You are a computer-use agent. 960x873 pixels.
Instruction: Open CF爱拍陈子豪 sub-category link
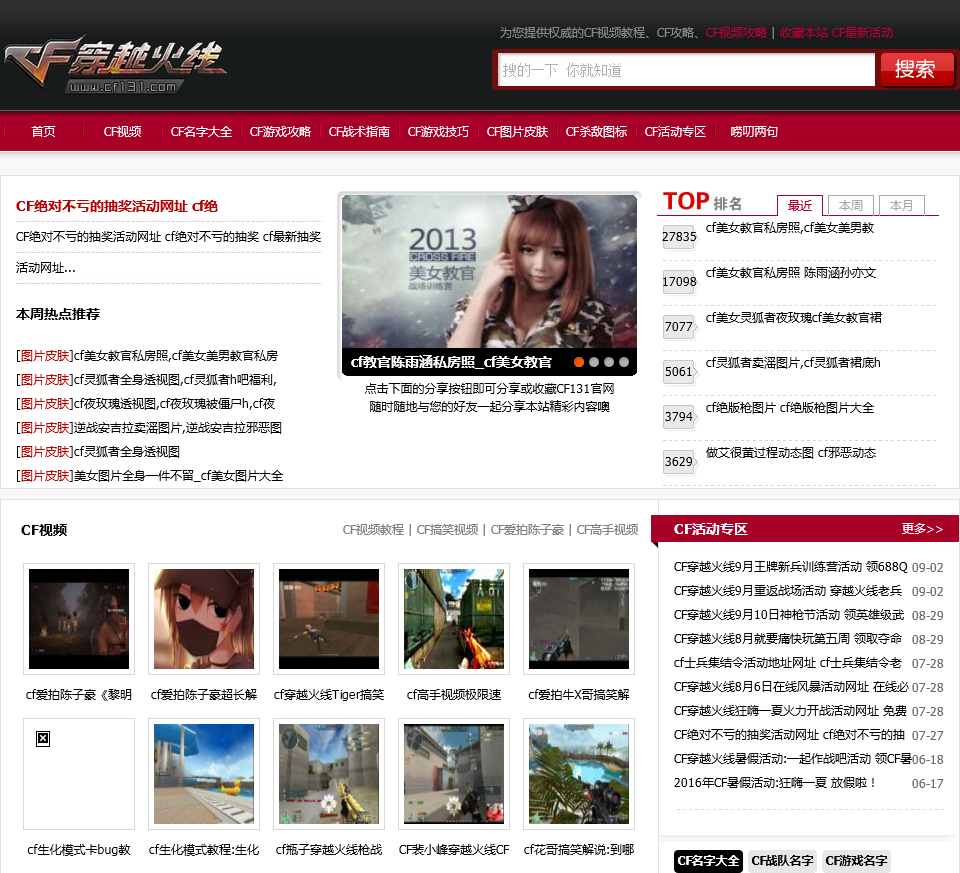point(527,530)
